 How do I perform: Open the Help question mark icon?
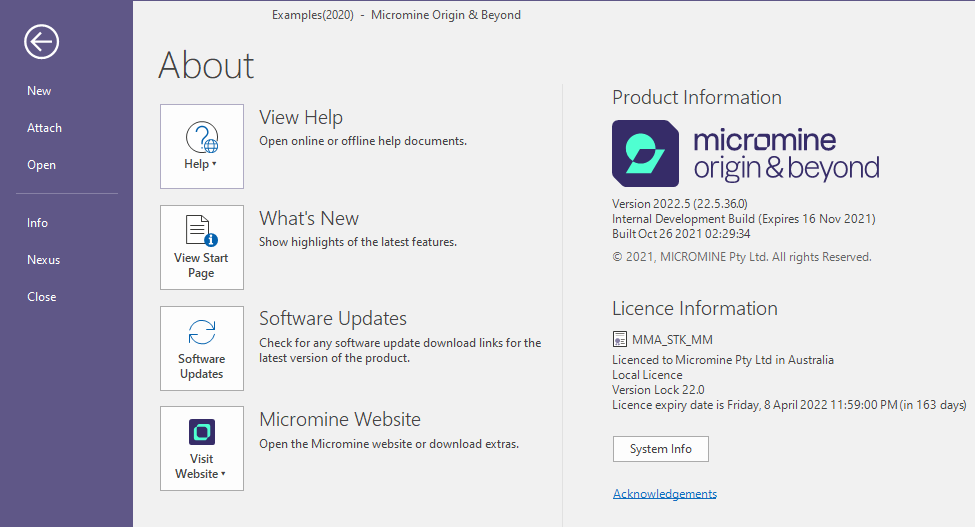click(x=202, y=137)
